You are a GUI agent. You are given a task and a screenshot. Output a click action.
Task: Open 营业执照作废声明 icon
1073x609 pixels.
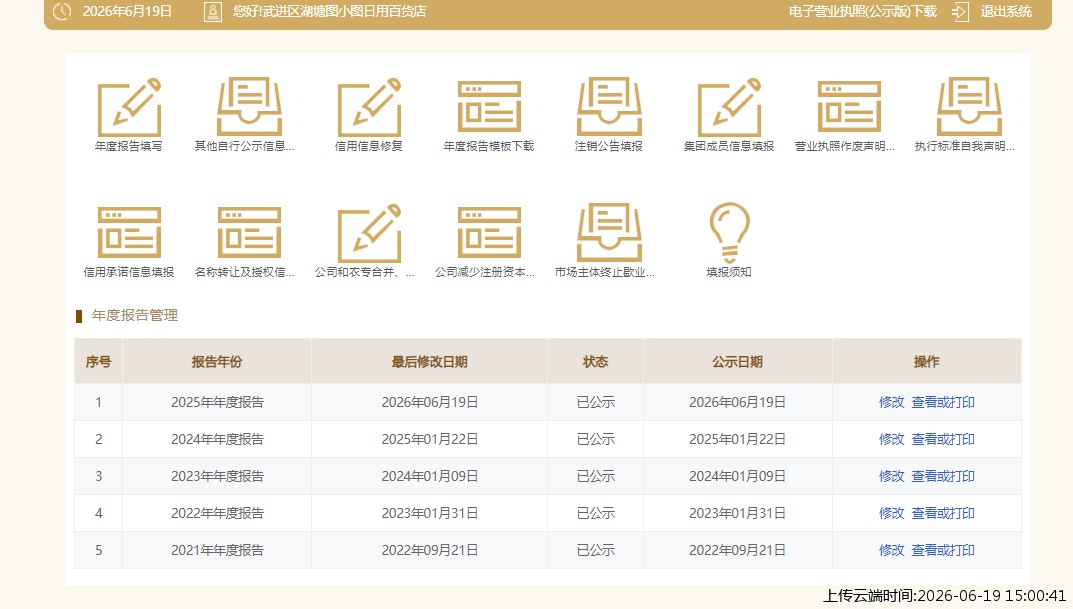tap(849, 107)
